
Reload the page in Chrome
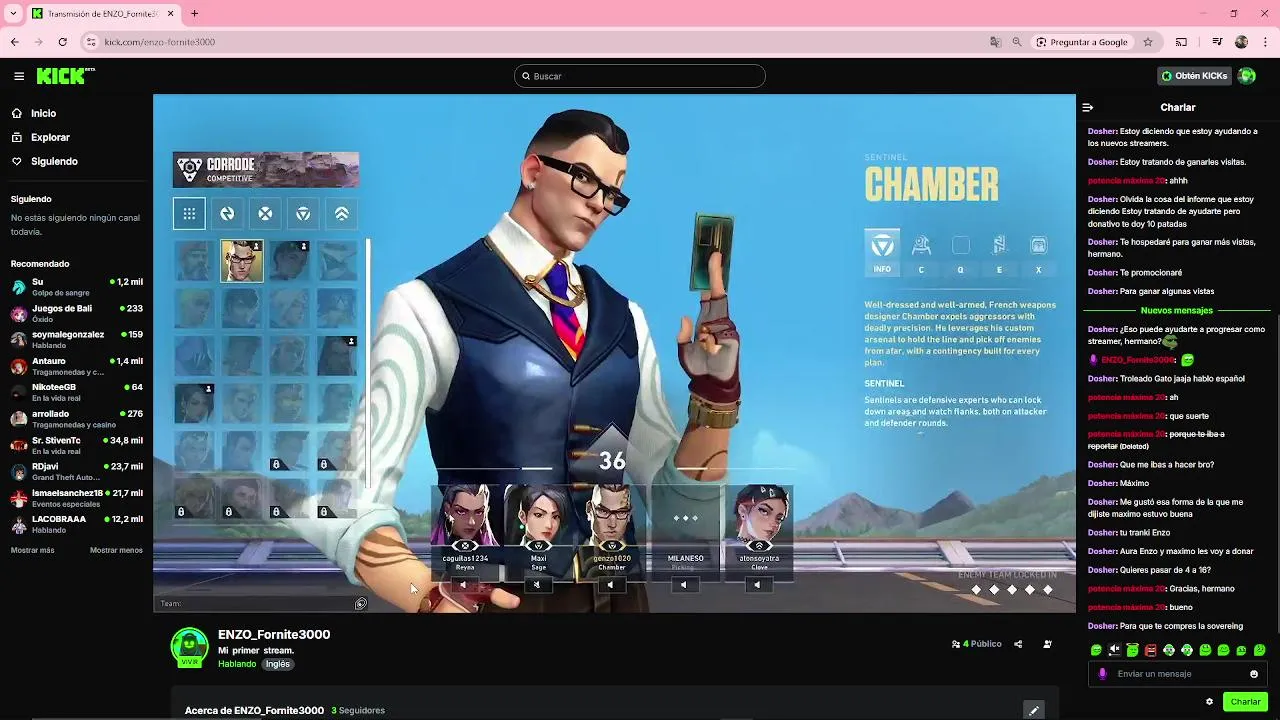(62, 42)
